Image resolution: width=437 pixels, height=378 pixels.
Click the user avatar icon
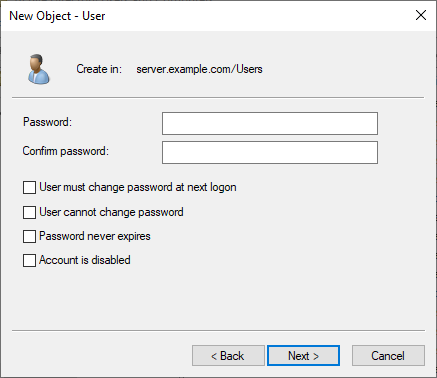click(39, 69)
